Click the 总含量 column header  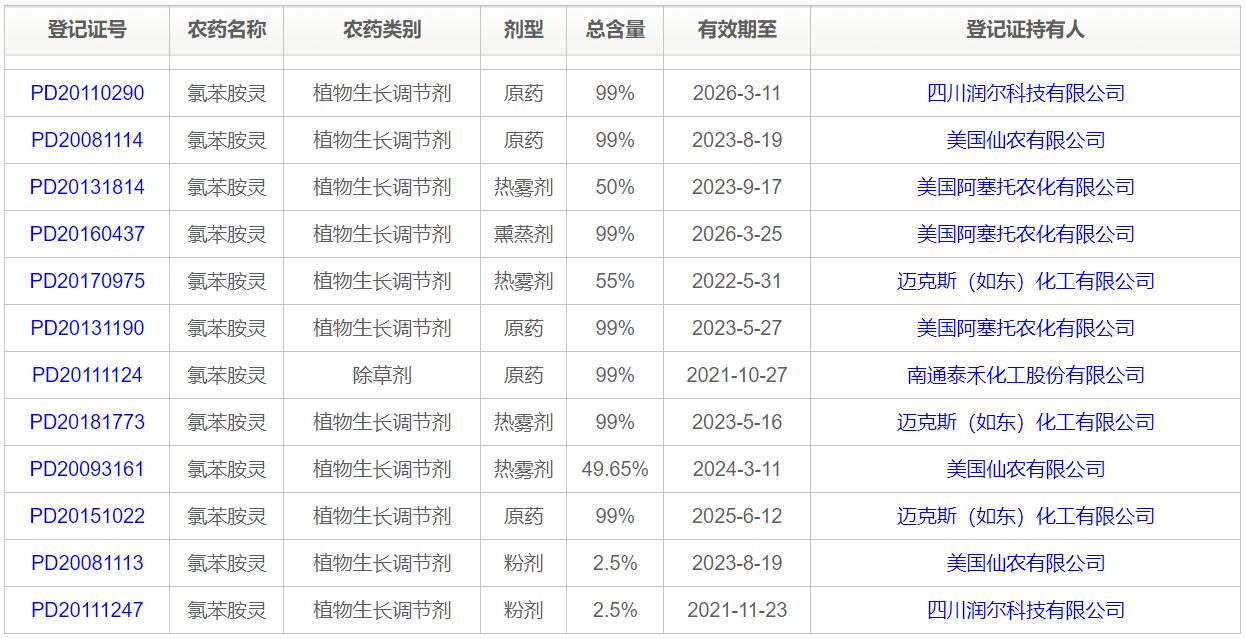click(x=615, y=30)
